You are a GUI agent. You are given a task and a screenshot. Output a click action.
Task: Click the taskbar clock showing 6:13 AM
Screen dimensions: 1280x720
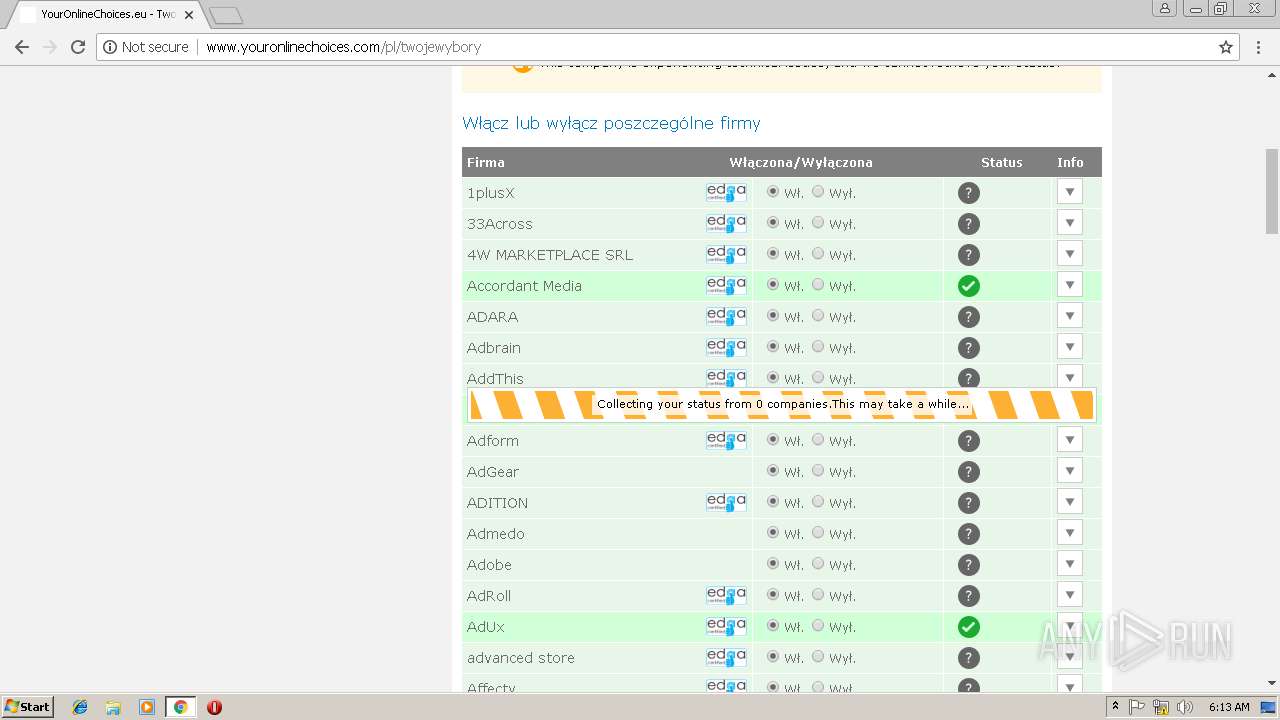pyautogui.click(x=1229, y=707)
